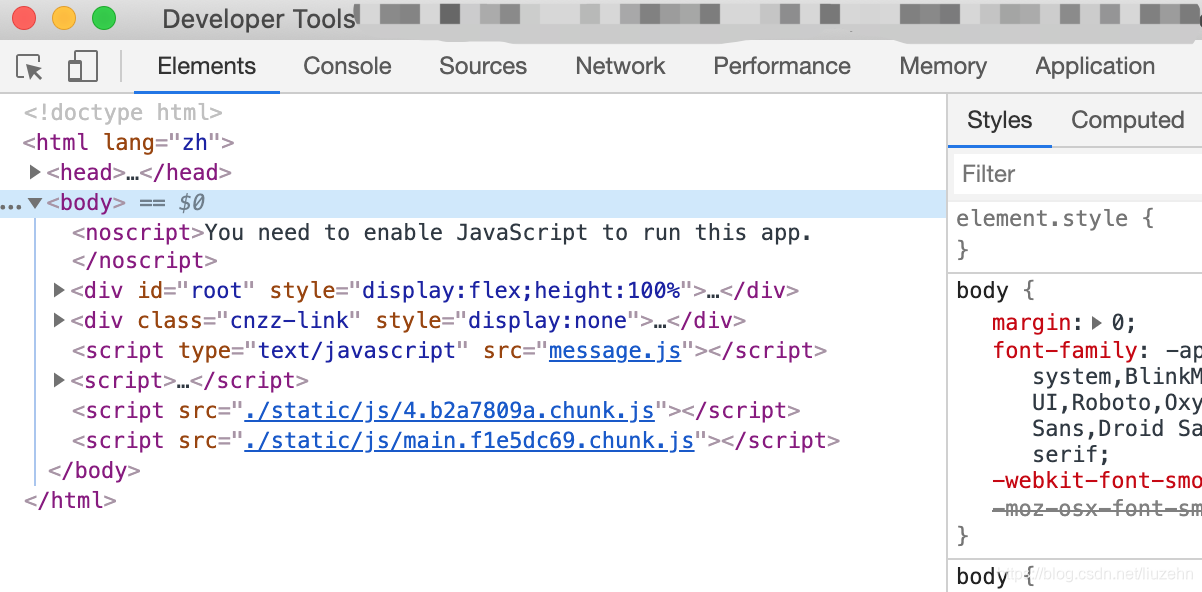Screen dimensions: 1202x592
Task: Toggle the device toolbar icon
Action: (x=82, y=67)
